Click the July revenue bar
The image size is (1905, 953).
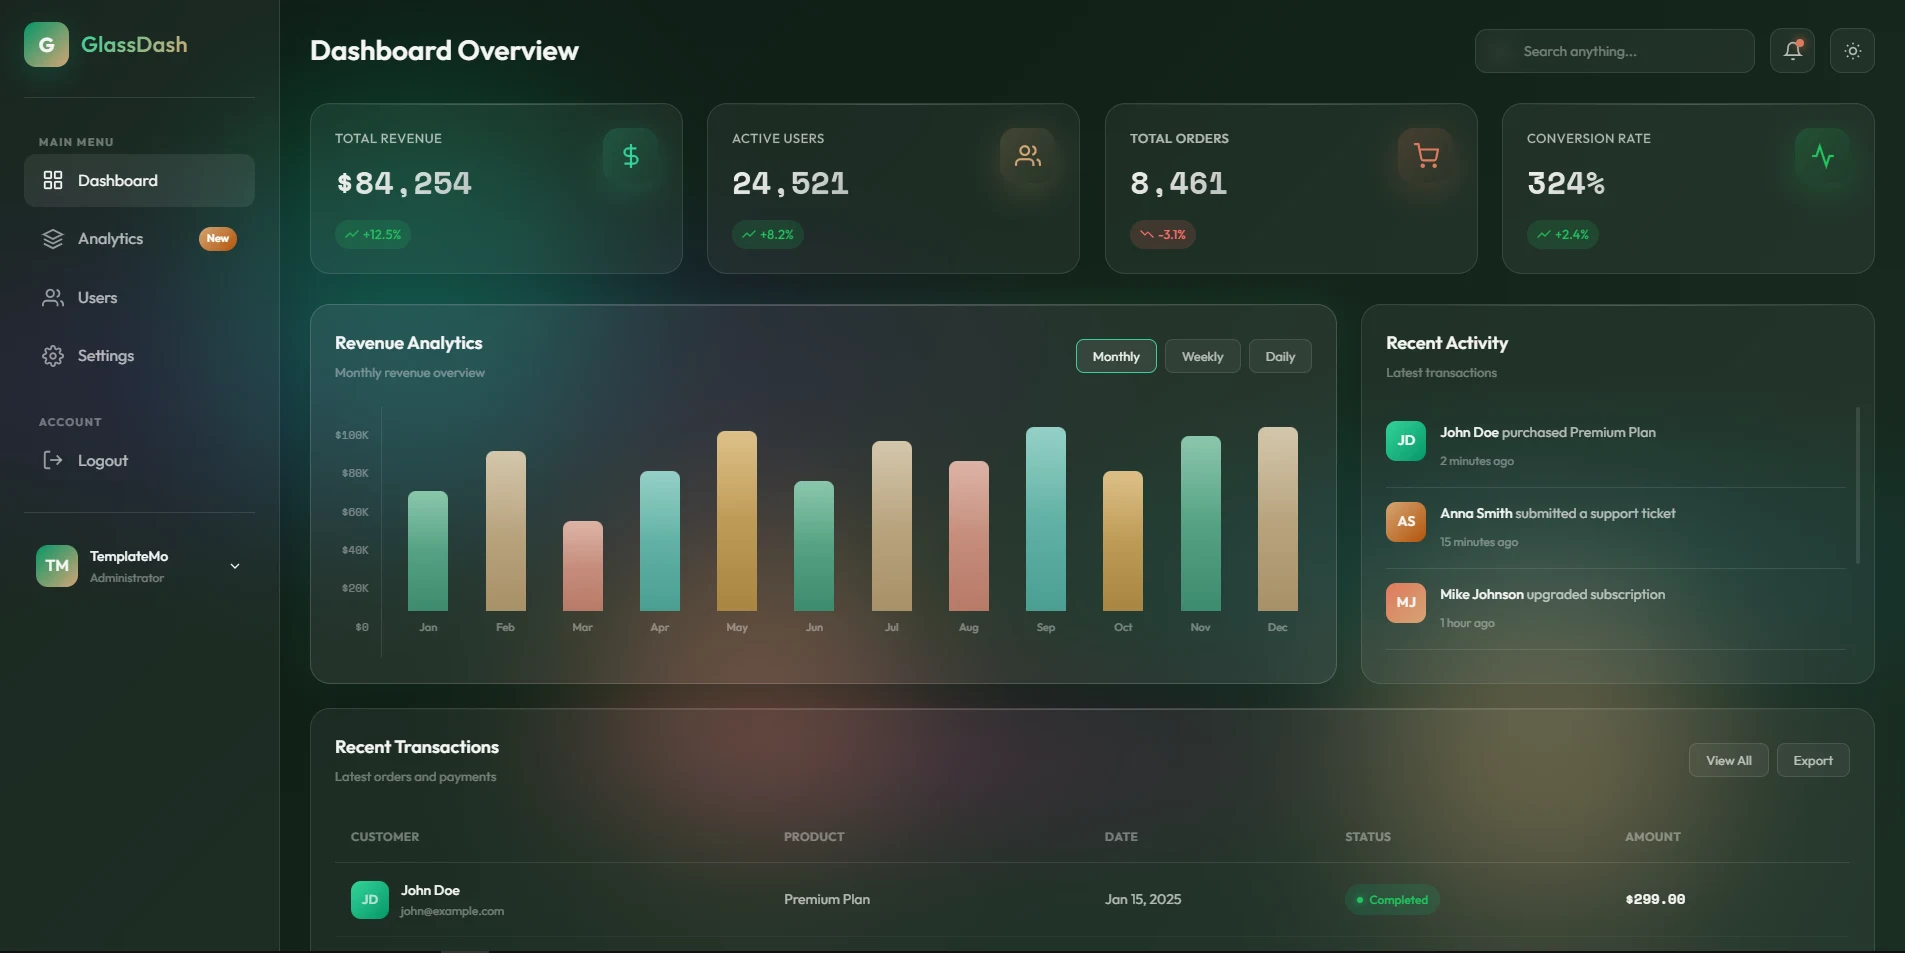click(892, 526)
